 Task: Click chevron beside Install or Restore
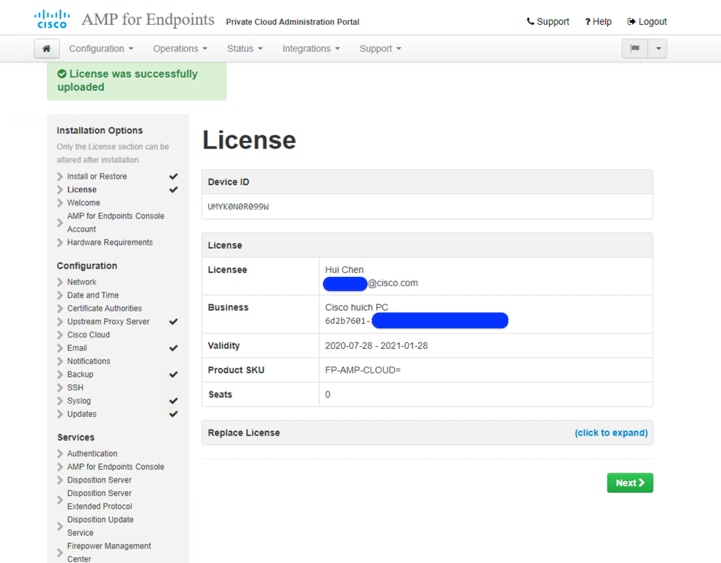(60, 177)
